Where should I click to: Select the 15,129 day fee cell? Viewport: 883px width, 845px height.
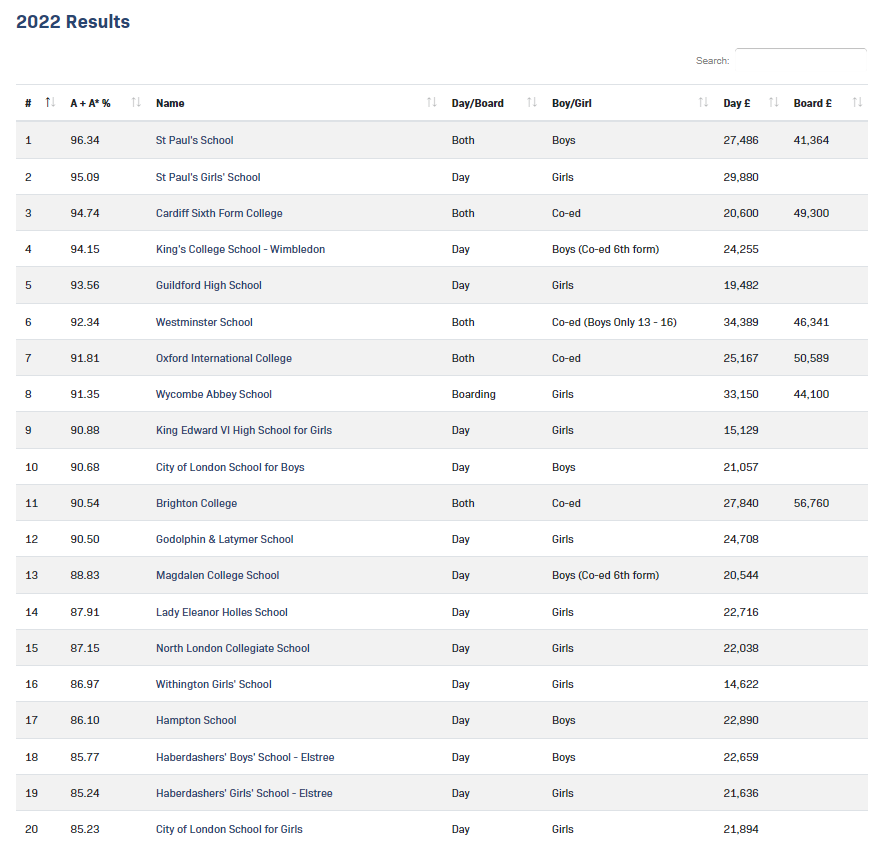(x=741, y=431)
